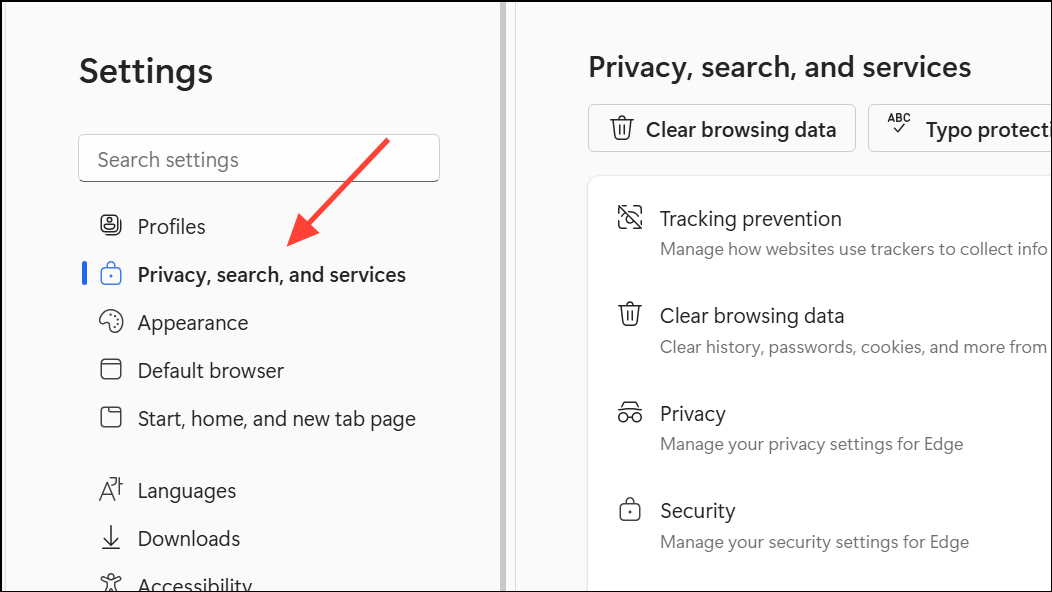The width and height of the screenshot is (1052, 592).
Task: Click the Tracking prevention icon
Action: point(629,217)
